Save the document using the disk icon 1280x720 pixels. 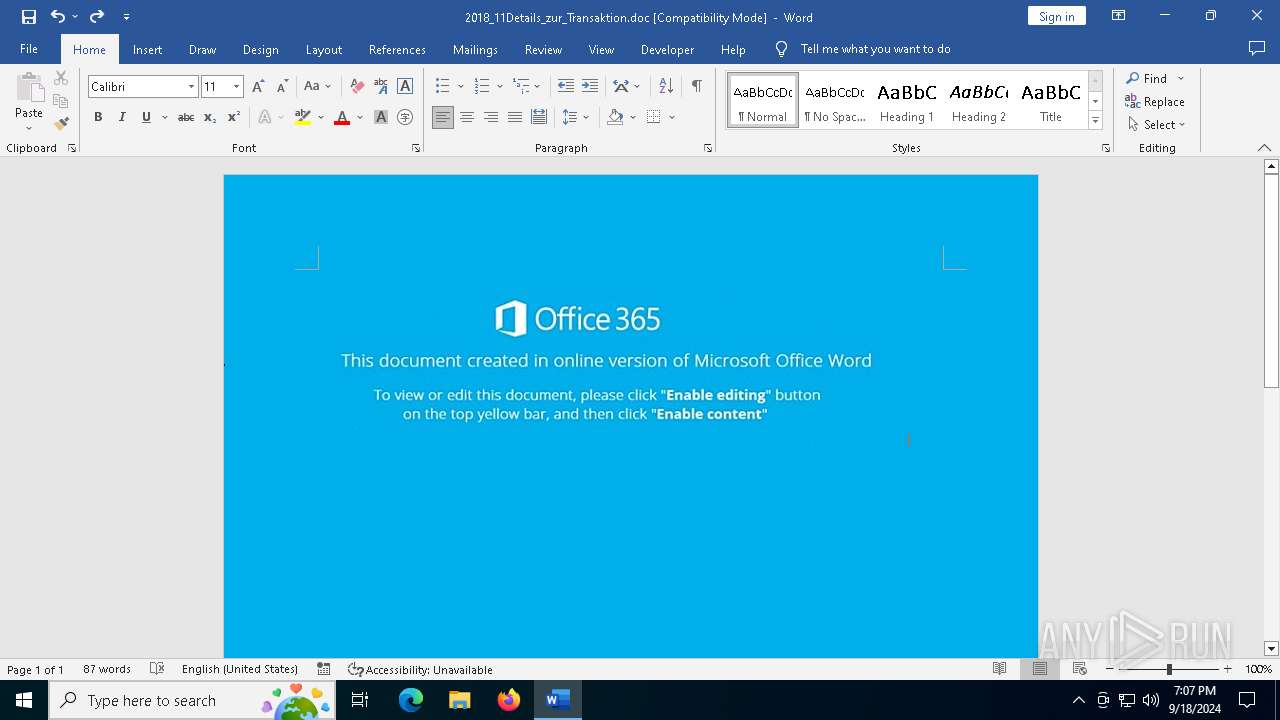coord(29,16)
